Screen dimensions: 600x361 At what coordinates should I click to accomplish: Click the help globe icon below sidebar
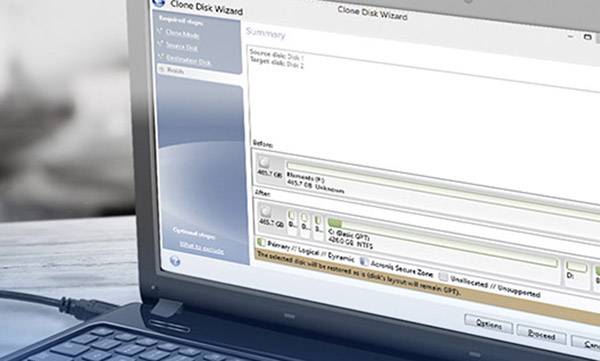pyautogui.click(x=175, y=261)
